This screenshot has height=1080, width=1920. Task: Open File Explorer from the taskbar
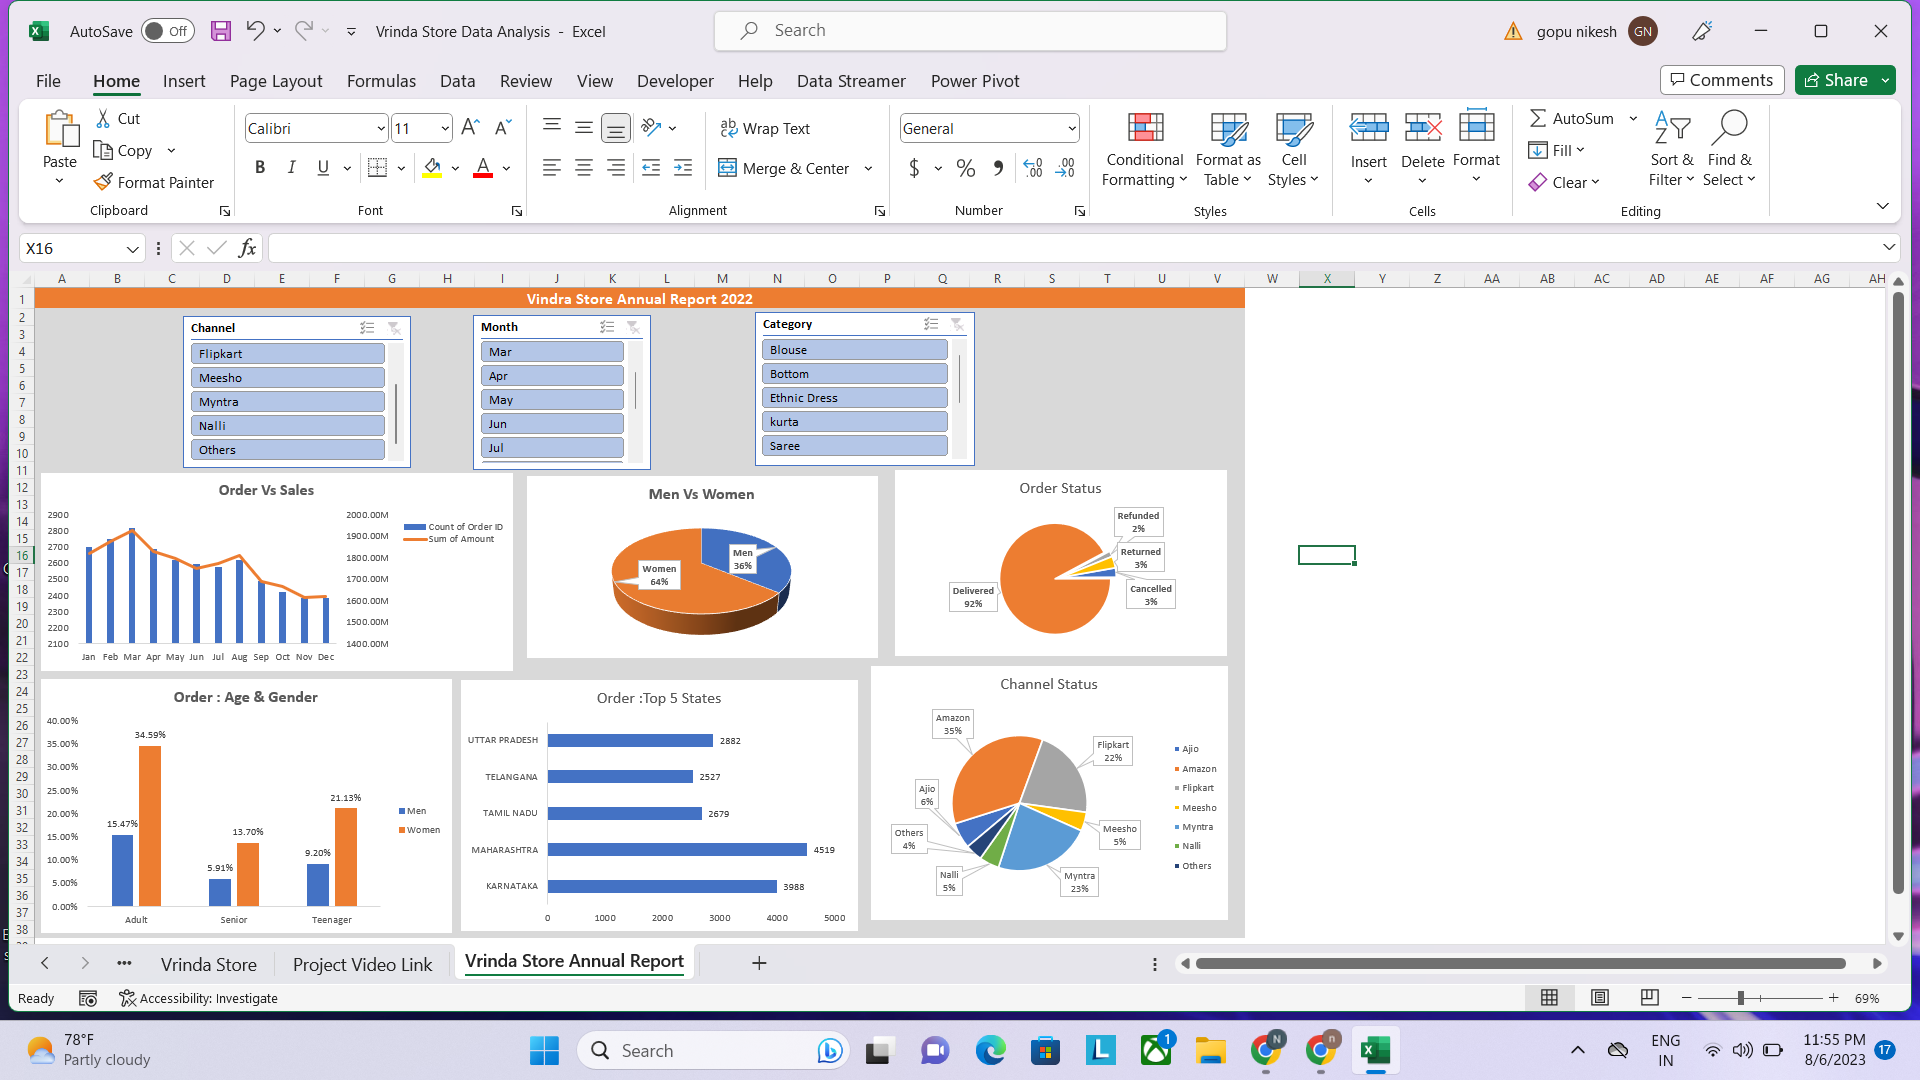[1210, 1051]
